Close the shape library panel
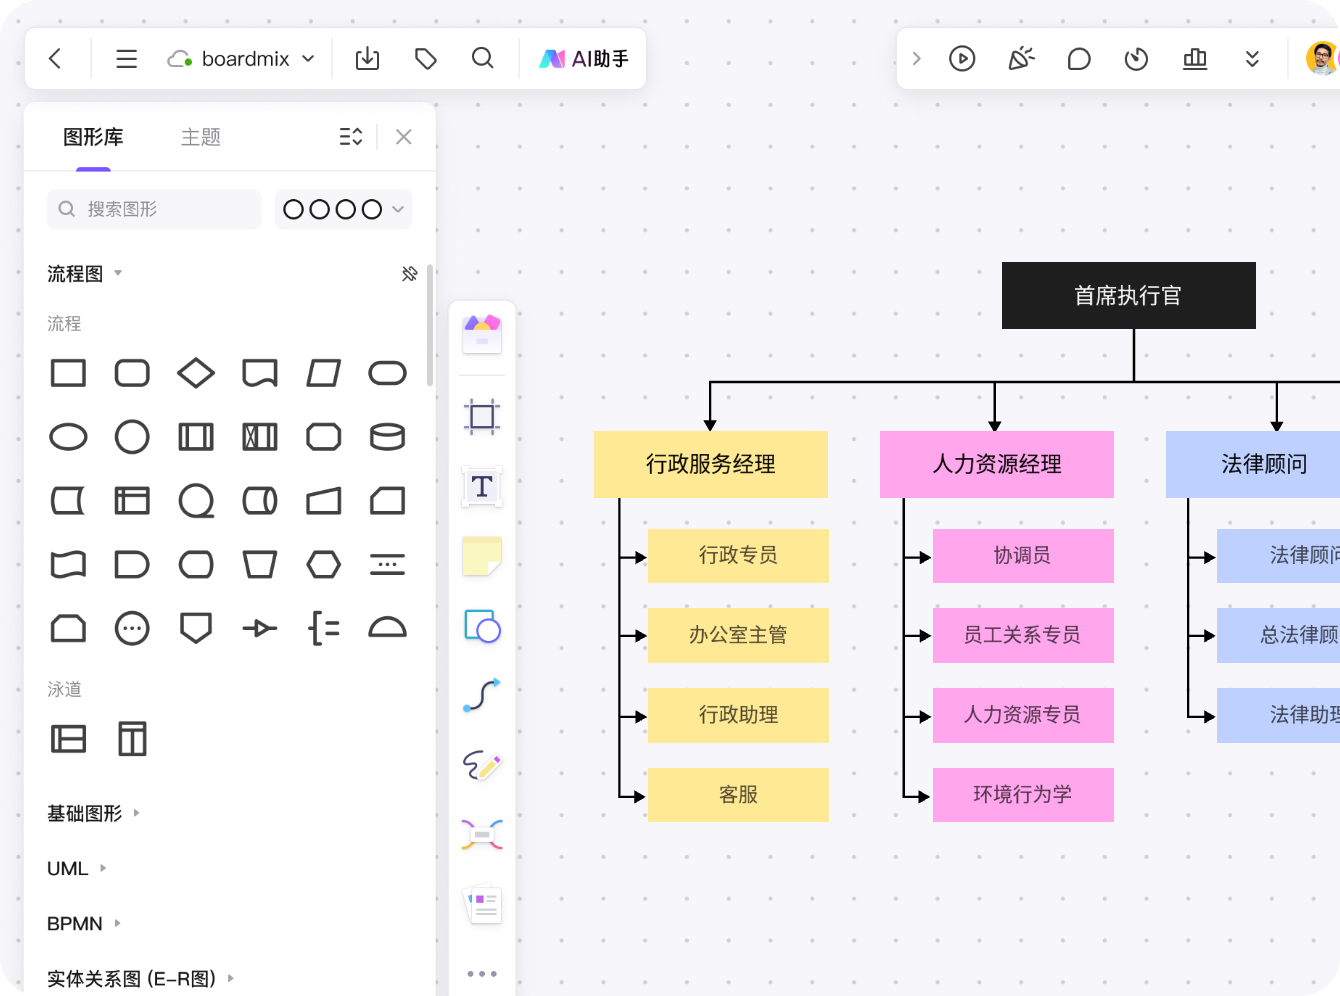Screen dimensions: 1340x996 (x=404, y=137)
